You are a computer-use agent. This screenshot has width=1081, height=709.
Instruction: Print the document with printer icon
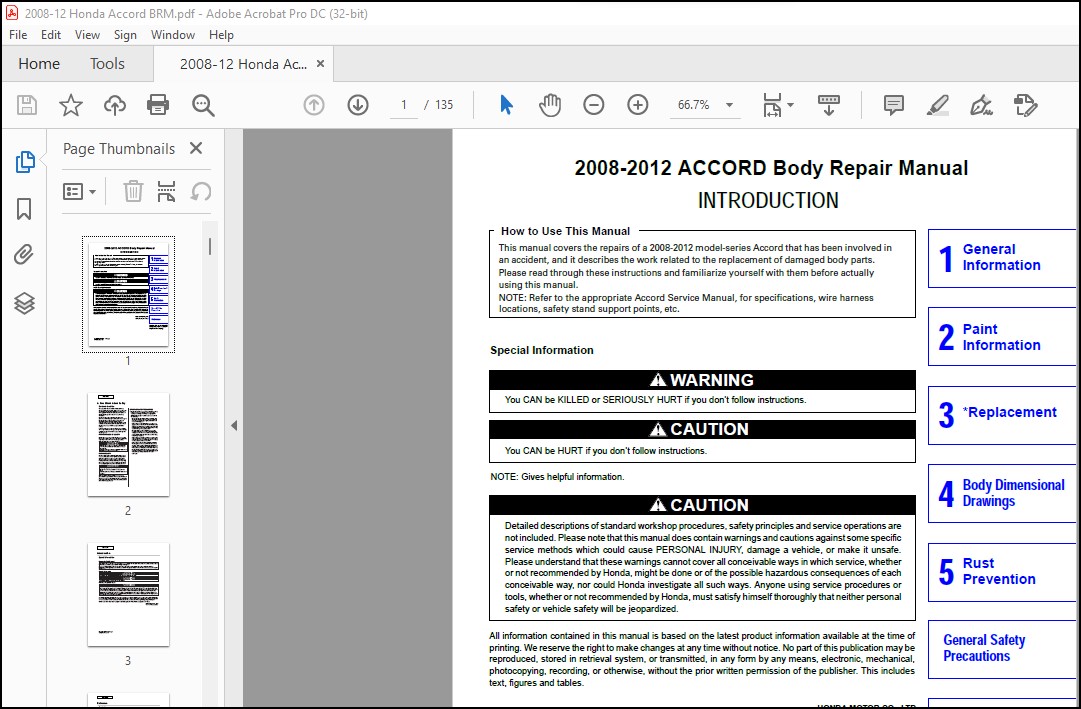tap(158, 105)
